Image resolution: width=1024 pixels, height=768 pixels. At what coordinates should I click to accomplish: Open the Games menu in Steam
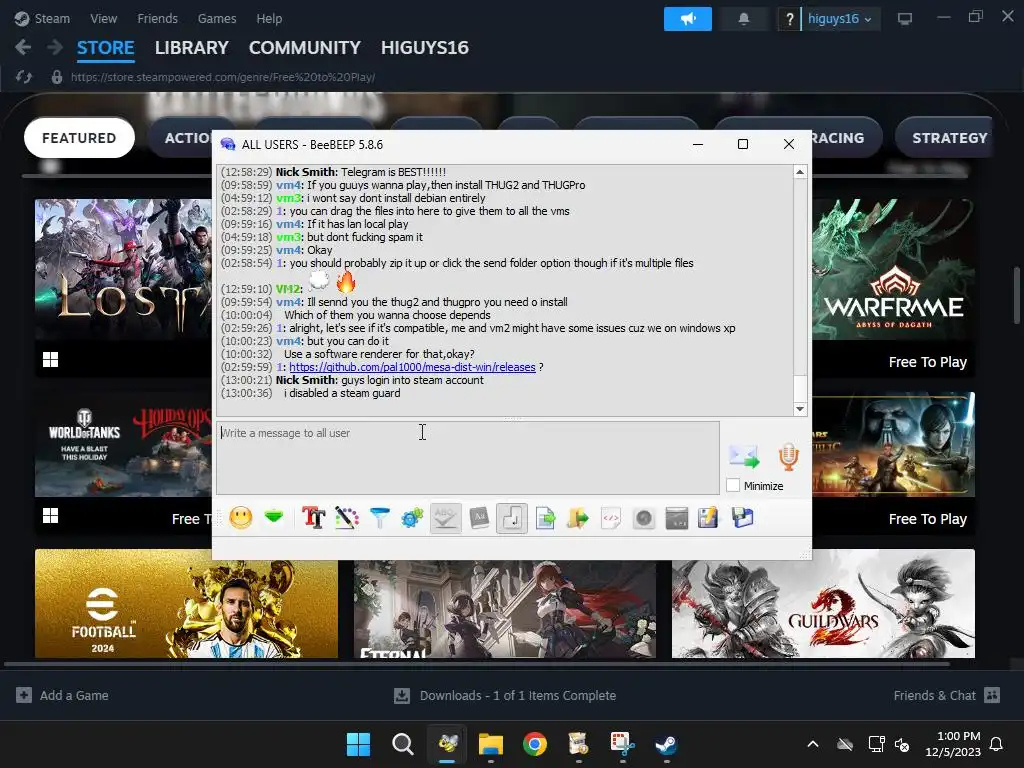tap(217, 18)
